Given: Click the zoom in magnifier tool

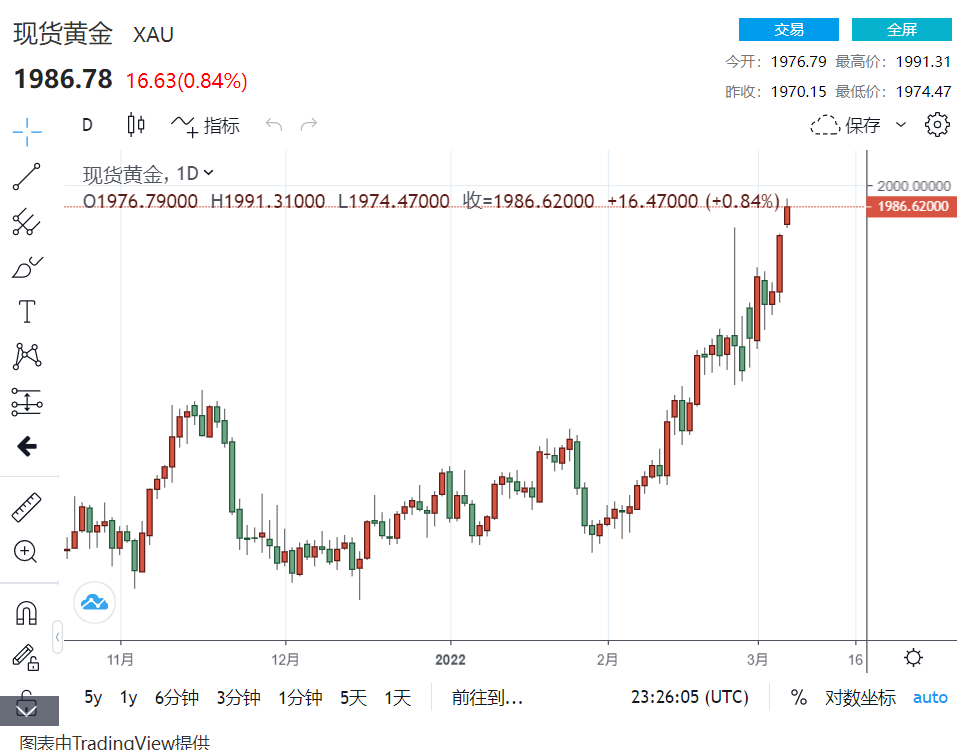Looking at the screenshot, I should 27,551.
